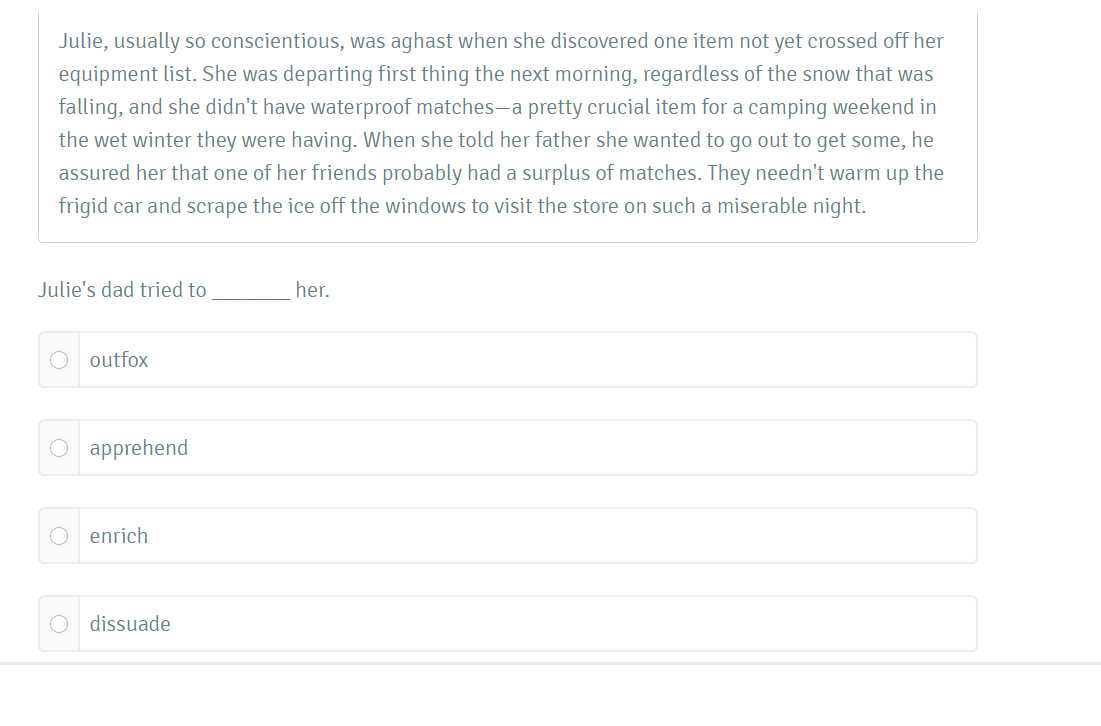Click the 'apprehend' answer label text
The height and width of the screenshot is (726, 1101).
click(x=139, y=449)
